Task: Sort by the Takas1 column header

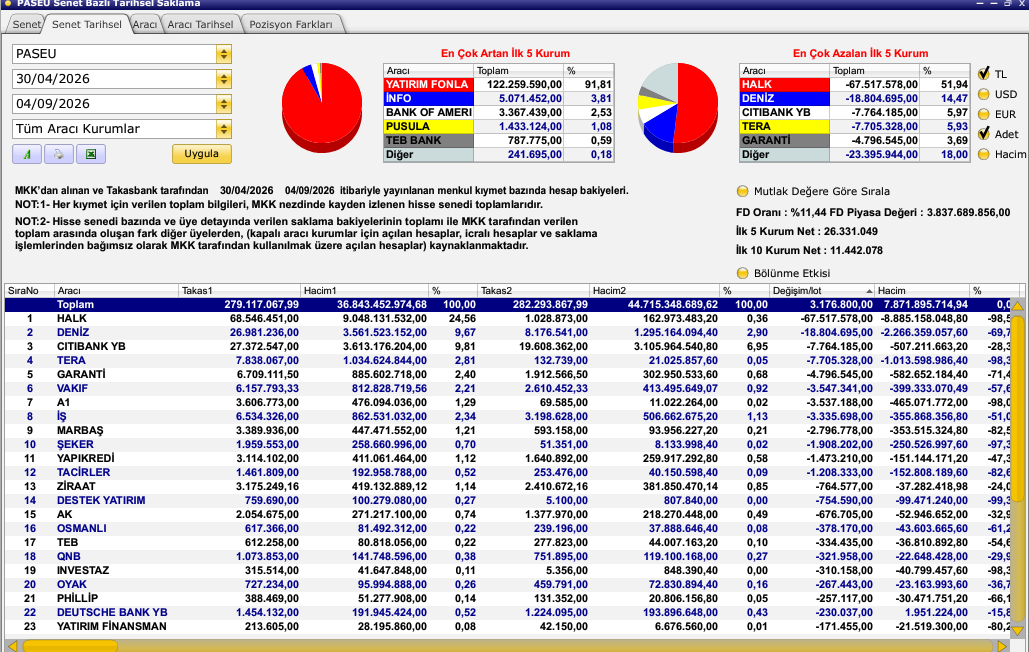Action: pyautogui.click(x=240, y=291)
